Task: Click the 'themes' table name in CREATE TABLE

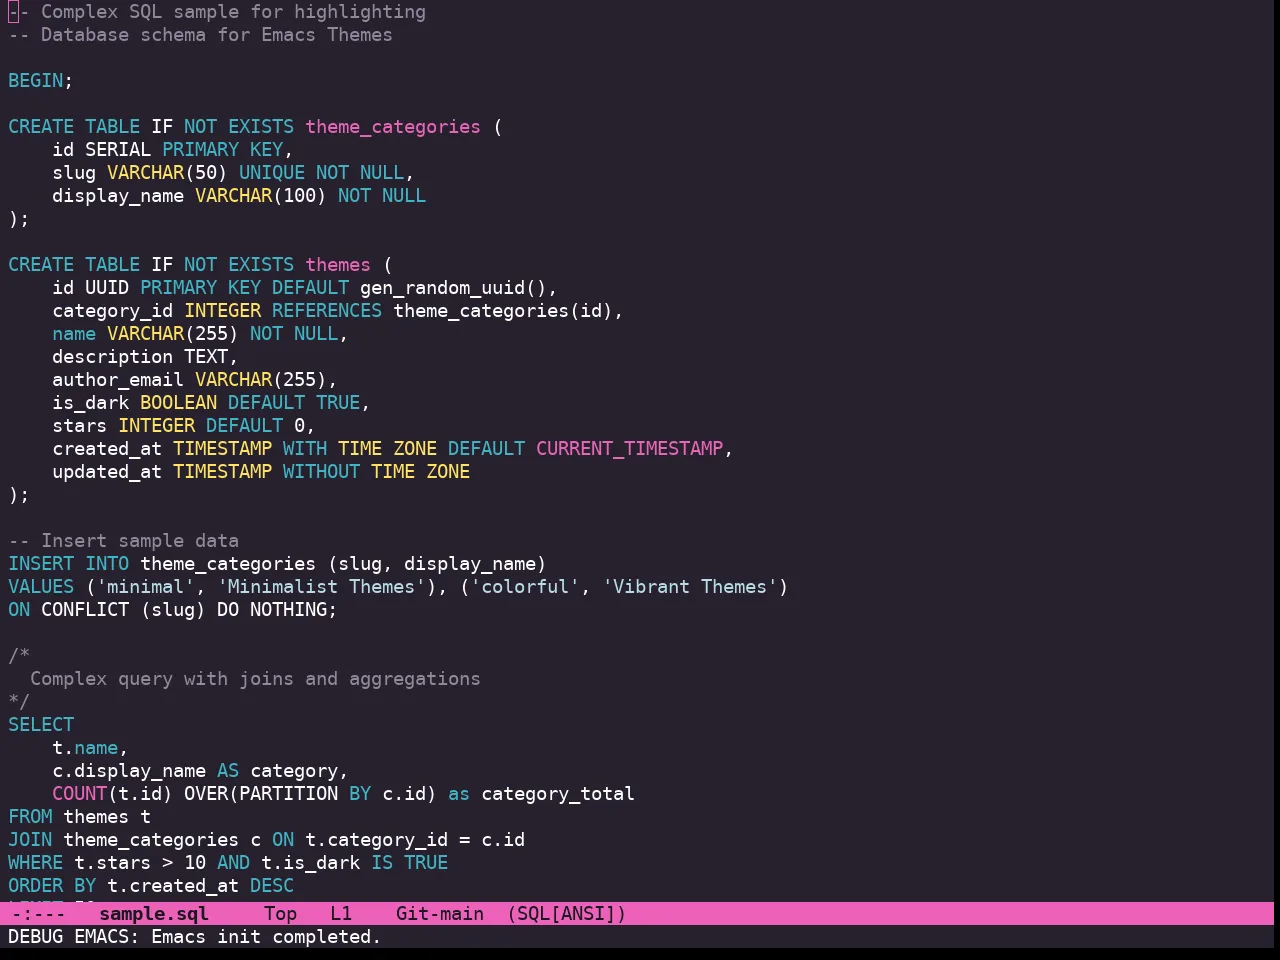Action: pyautogui.click(x=338, y=265)
